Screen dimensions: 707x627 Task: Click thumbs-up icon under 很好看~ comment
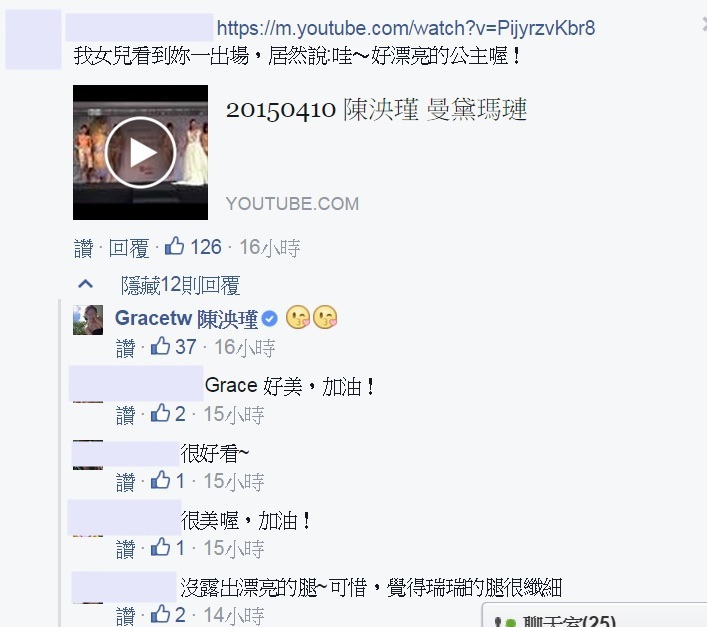pyautogui.click(x=161, y=480)
